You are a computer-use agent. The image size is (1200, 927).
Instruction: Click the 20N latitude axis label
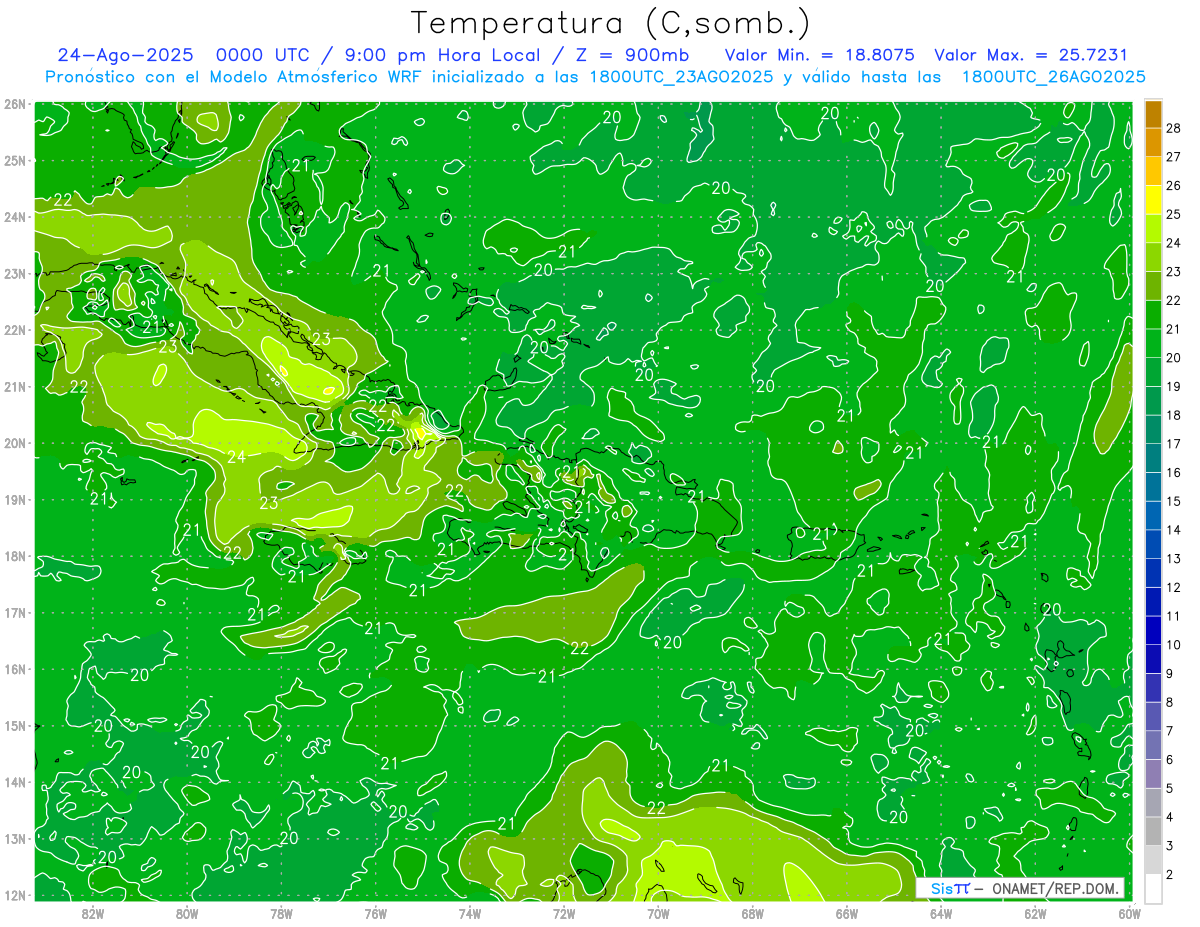(14, 443)
